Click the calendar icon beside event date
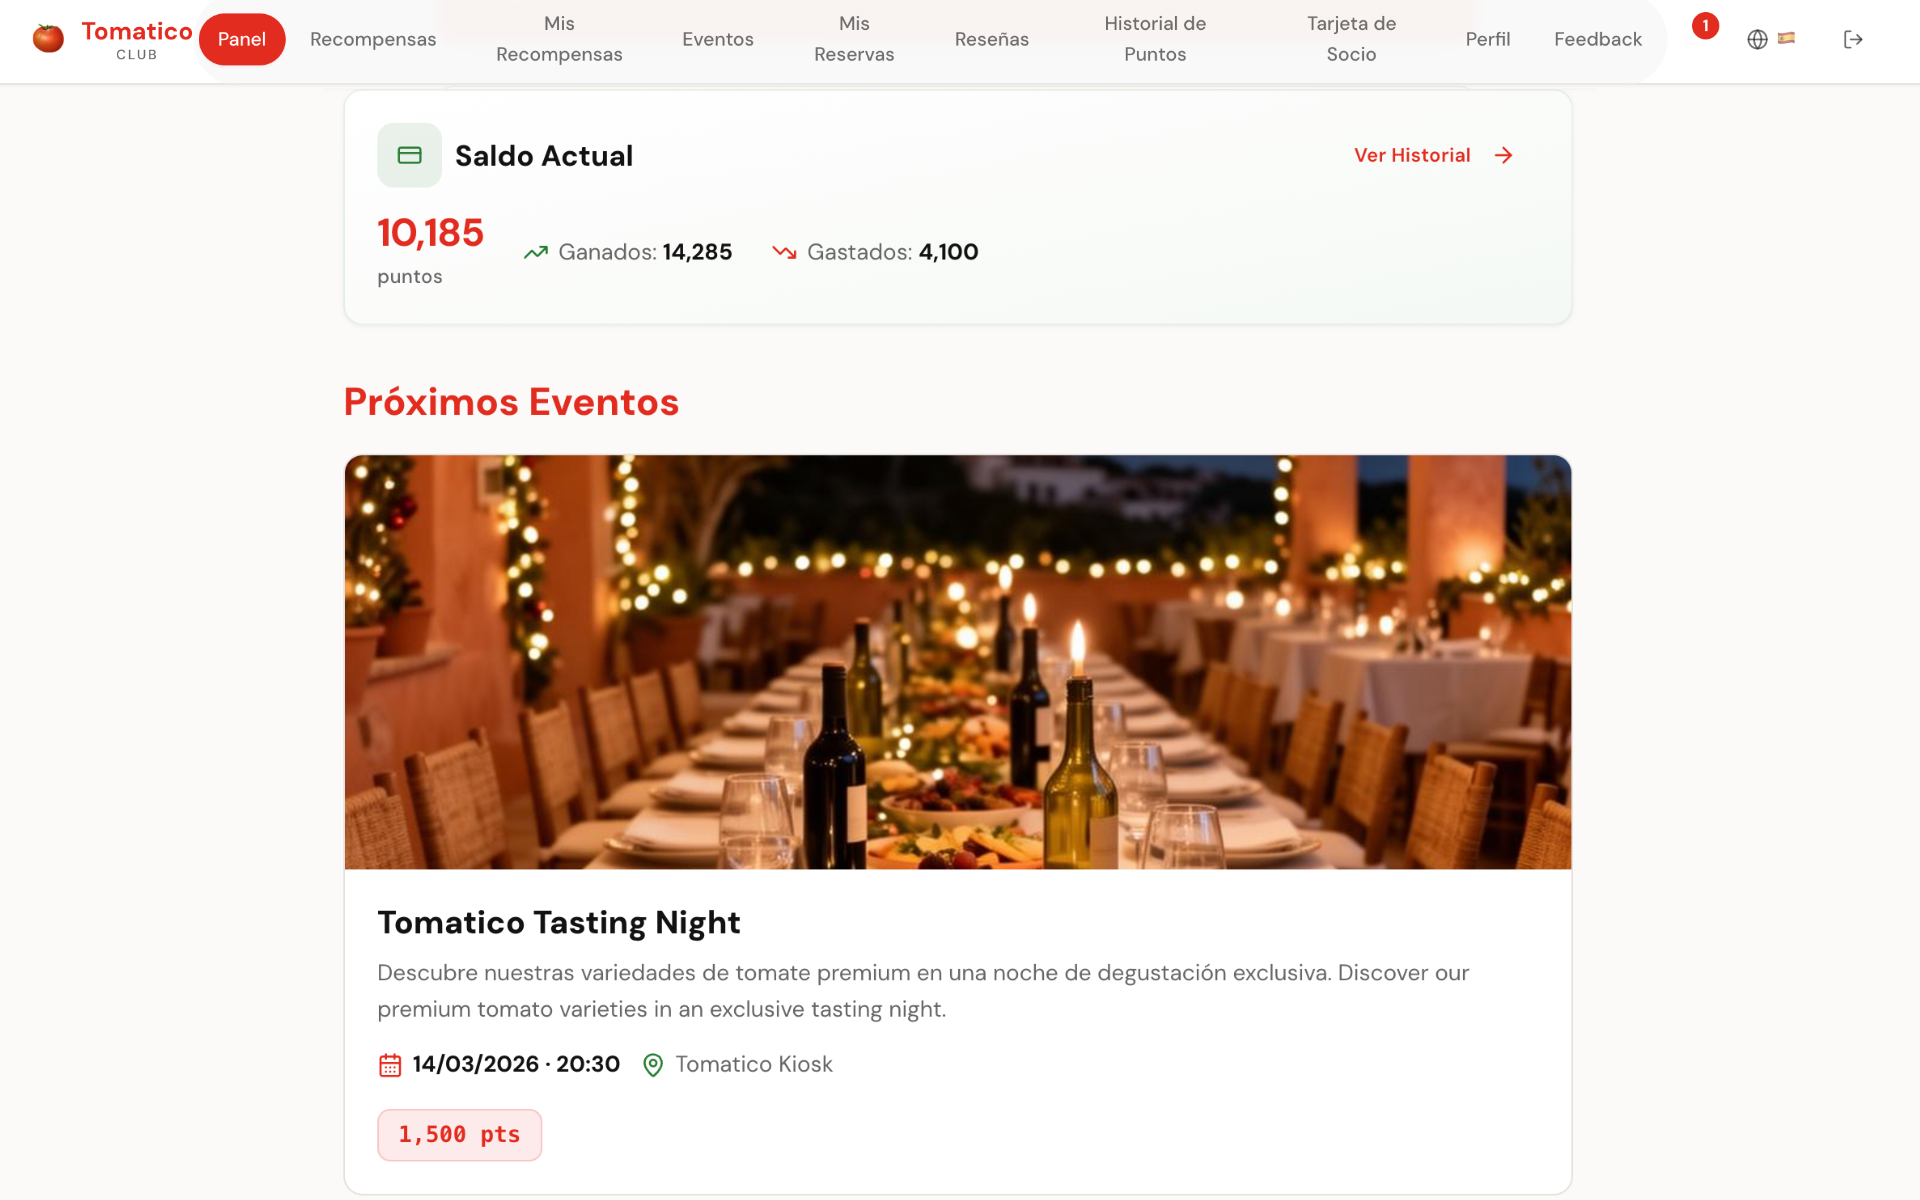Viewport: 1920px width, 1200px height. coord(390,1065)
